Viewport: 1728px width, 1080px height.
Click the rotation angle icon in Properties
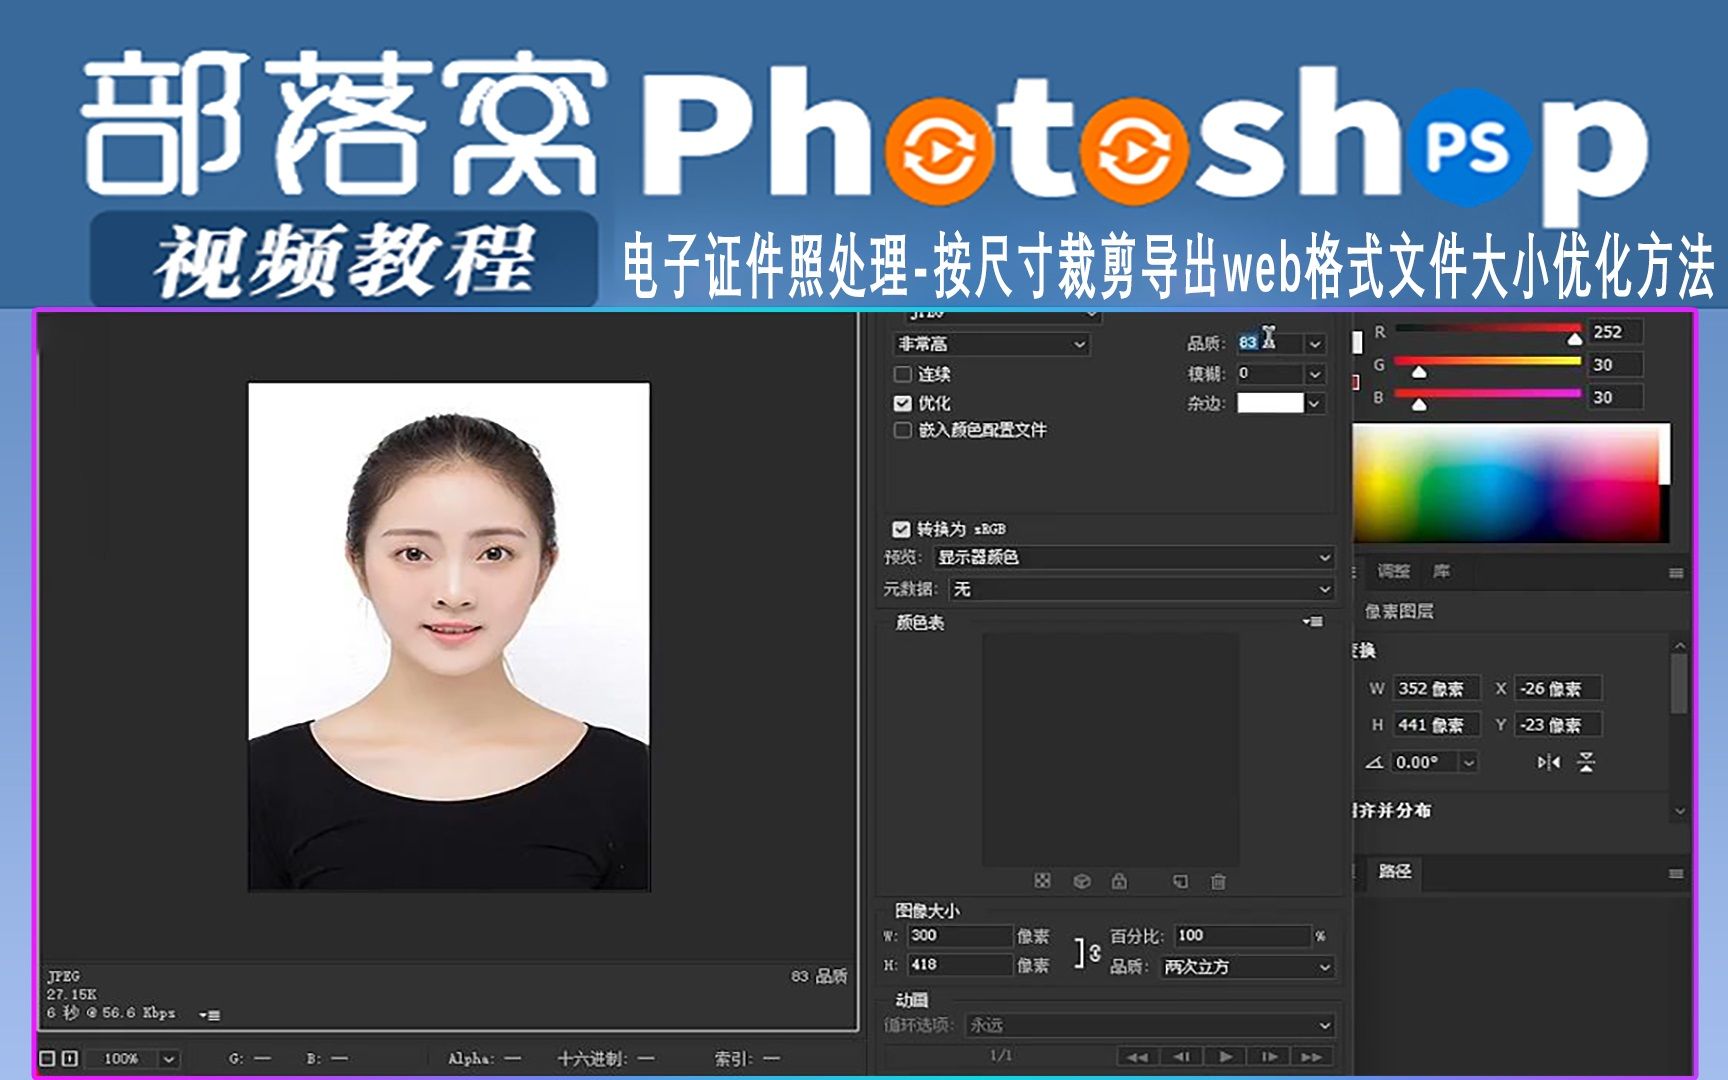(1375, 762)
